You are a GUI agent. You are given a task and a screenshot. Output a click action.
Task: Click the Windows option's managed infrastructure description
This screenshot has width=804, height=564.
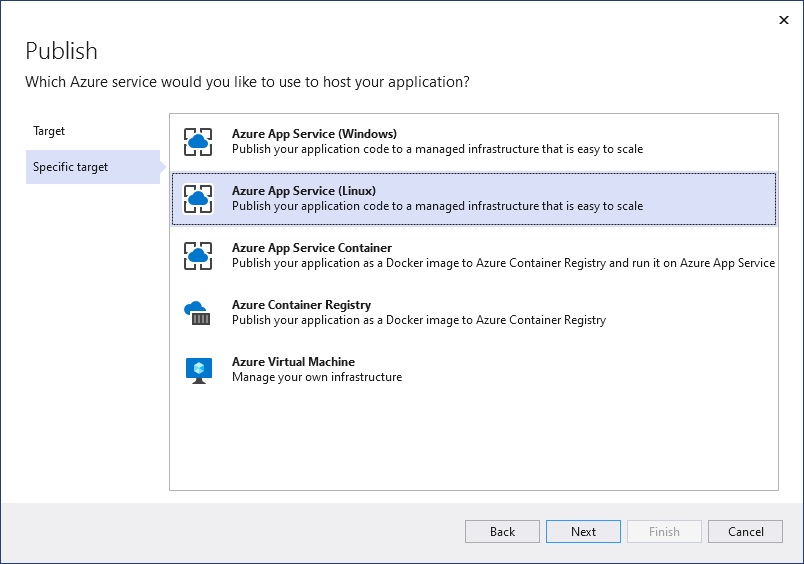coord(437,149)
